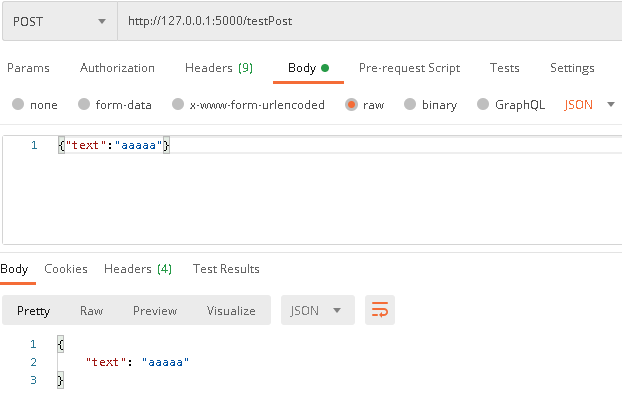This screenshot has width=622, height=395.
Task: Switch to the Authorization tab
Action: (x=117, y=68)
